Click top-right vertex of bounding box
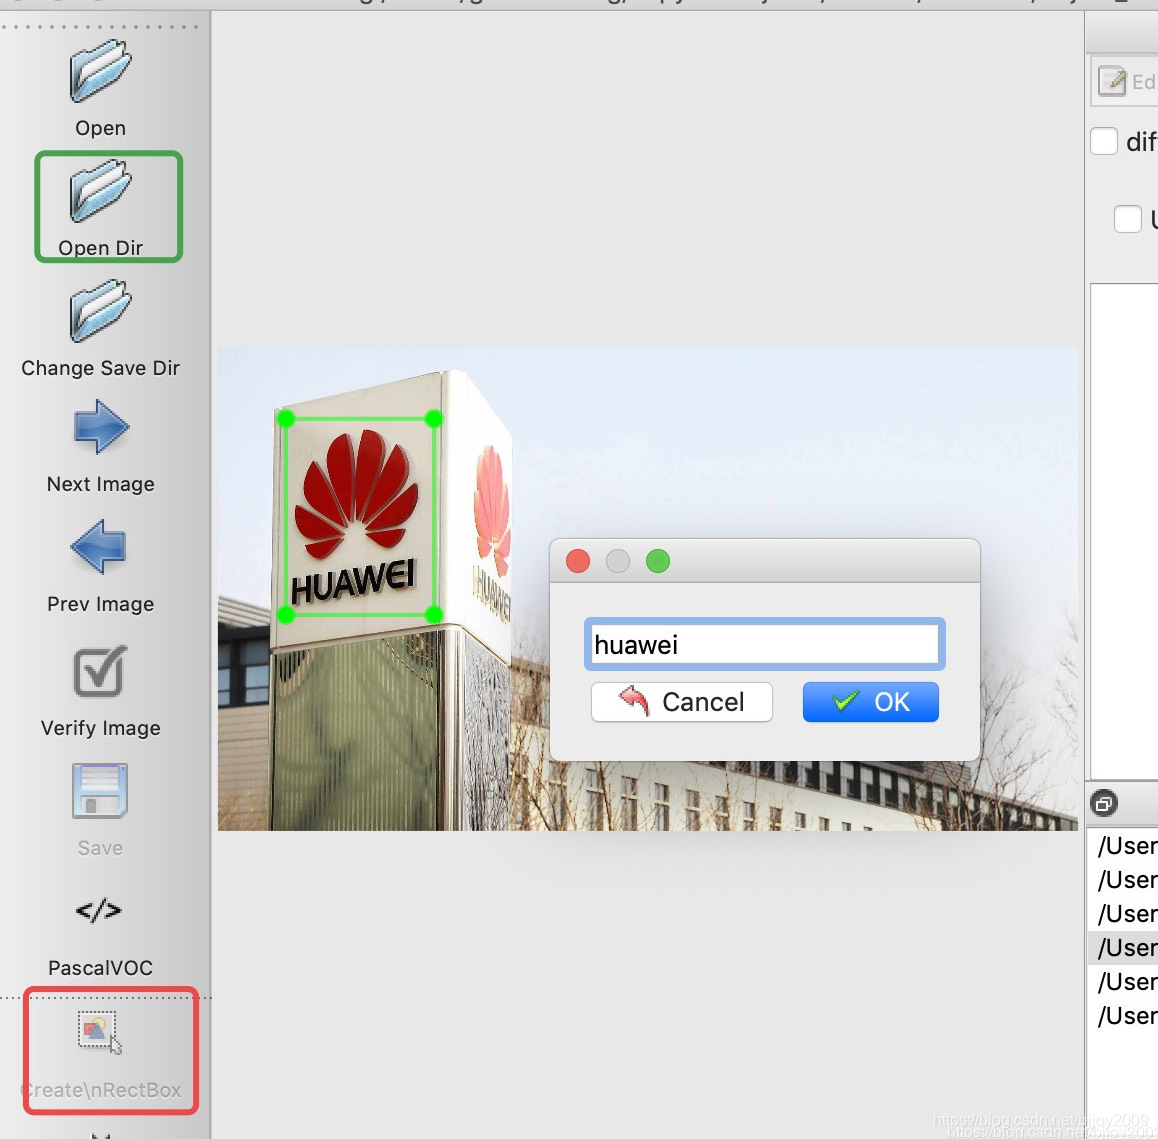The image size is (1158, 1139). point(434,419)
